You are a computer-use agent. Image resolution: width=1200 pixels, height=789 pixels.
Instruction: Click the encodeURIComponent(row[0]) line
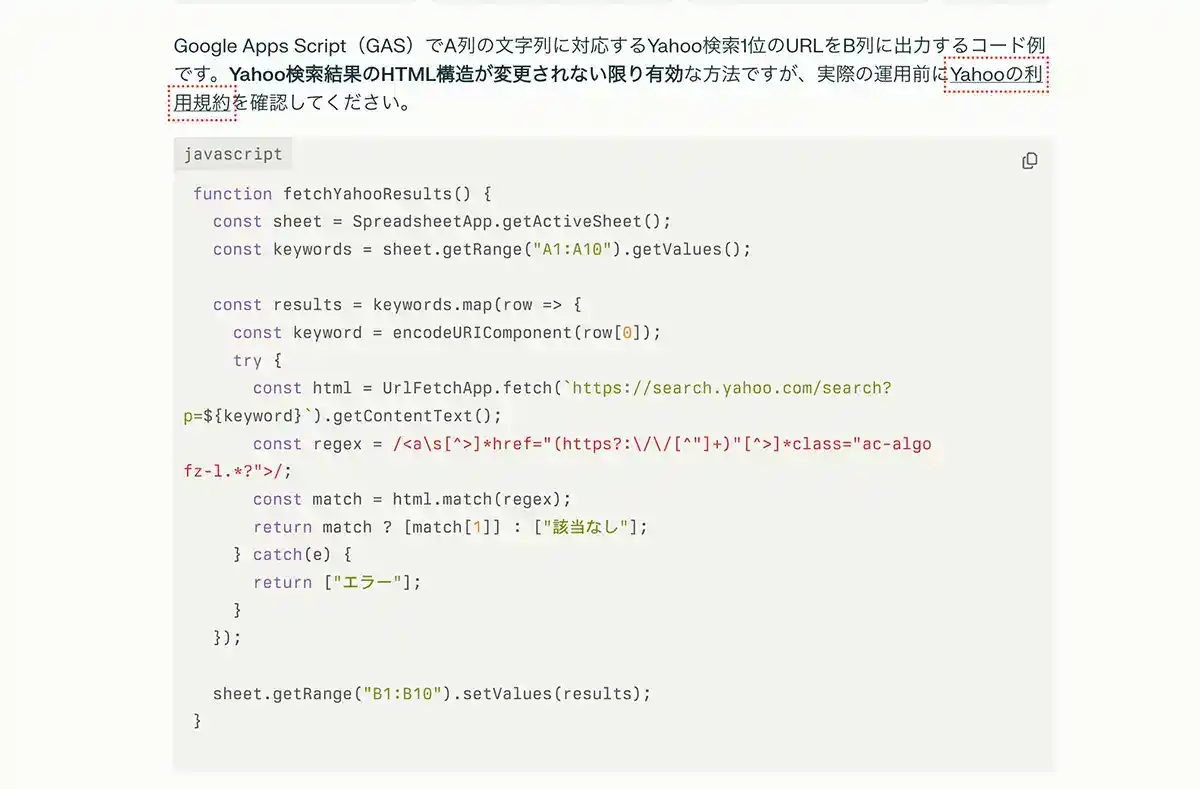[x=447, y=333]
